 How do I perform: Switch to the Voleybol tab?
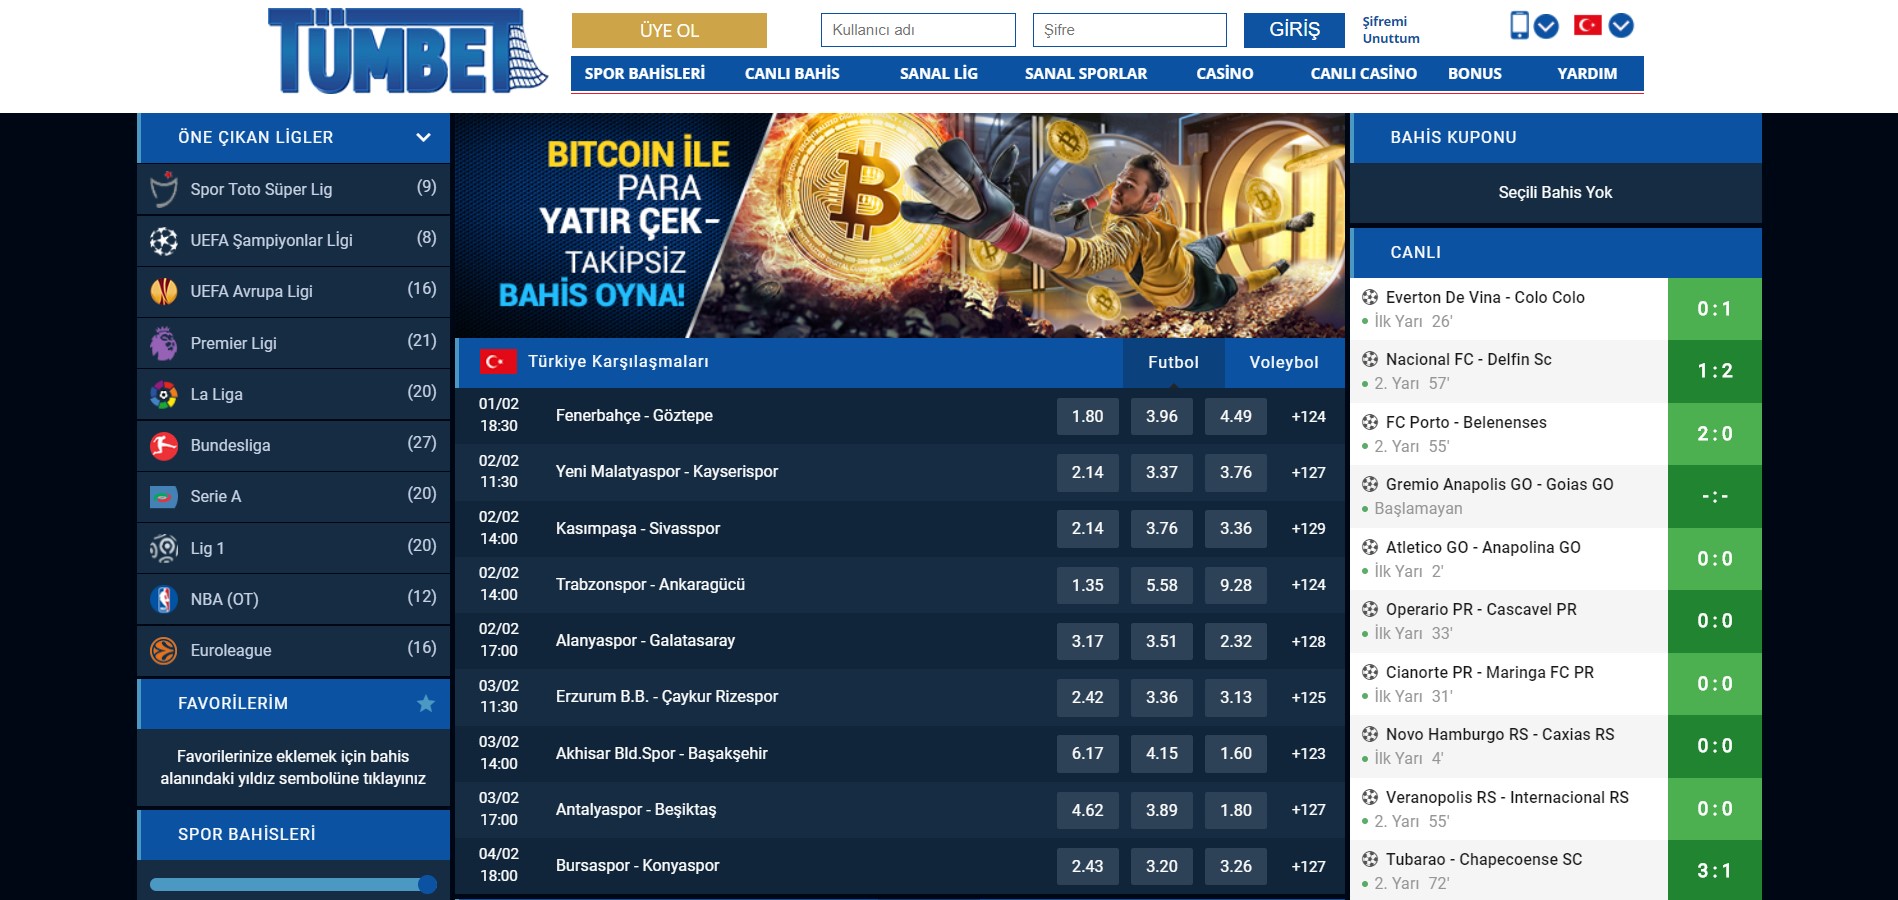pos(1284,362)
